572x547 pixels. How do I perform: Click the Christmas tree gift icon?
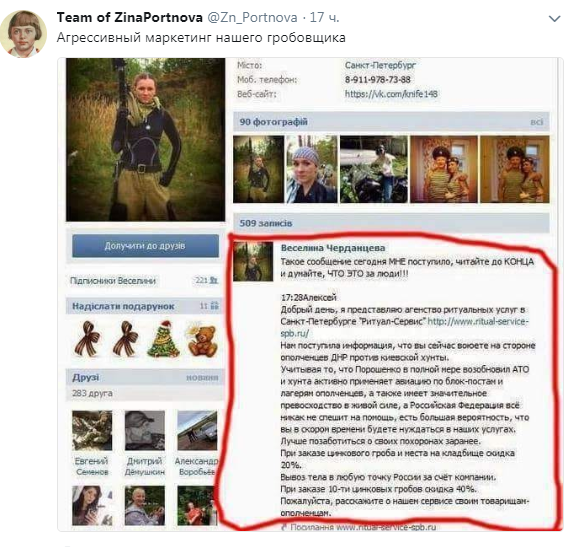[x=164, y=339]
